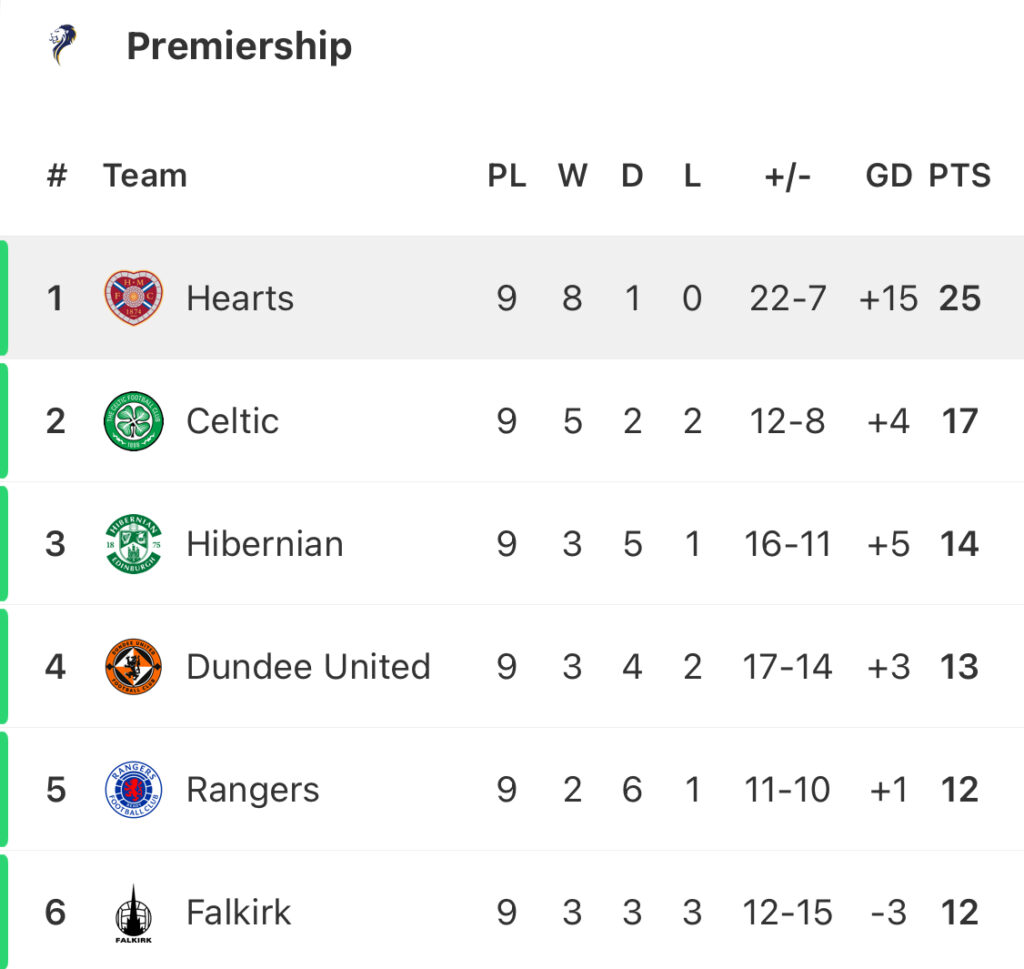This screenshot has height=969, width=1024.
Task: Sort table by PTS column header
Action: (959, 176)
